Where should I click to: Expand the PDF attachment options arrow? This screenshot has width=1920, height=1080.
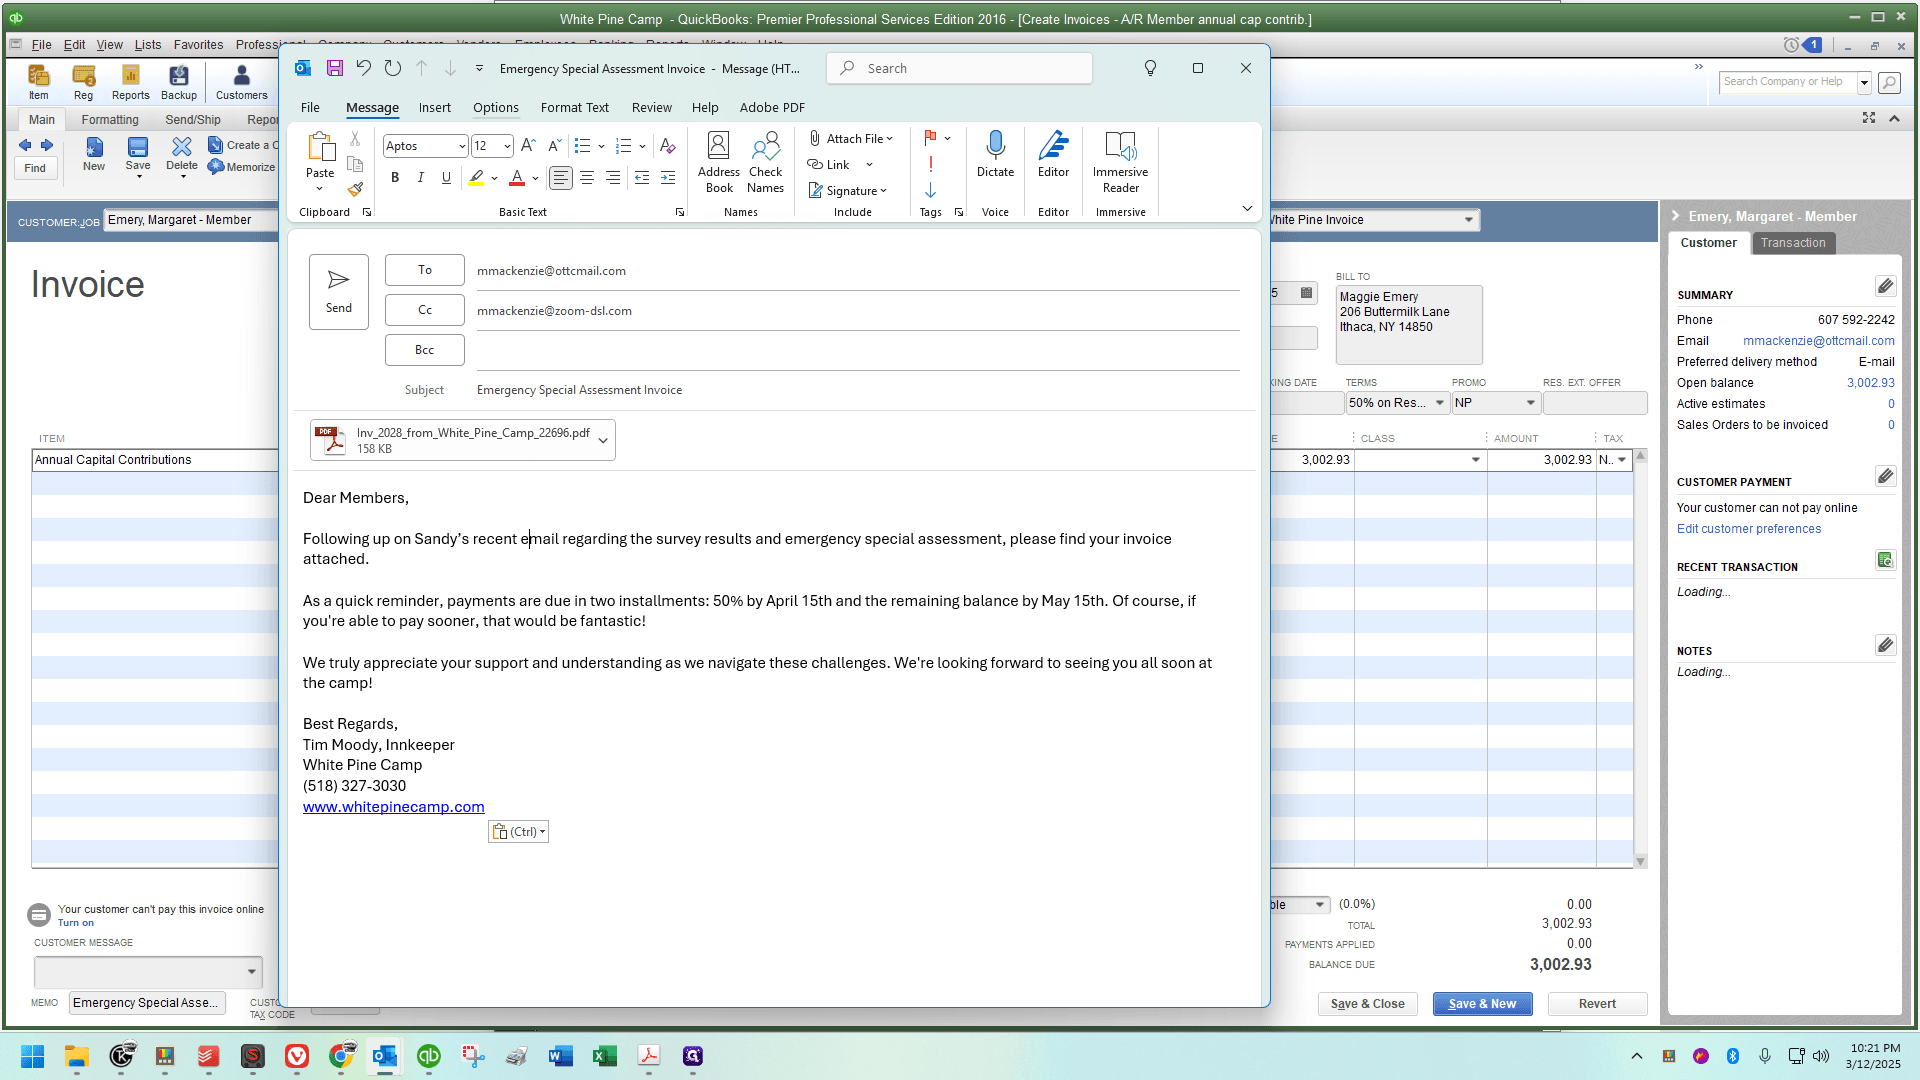point(602,441)
